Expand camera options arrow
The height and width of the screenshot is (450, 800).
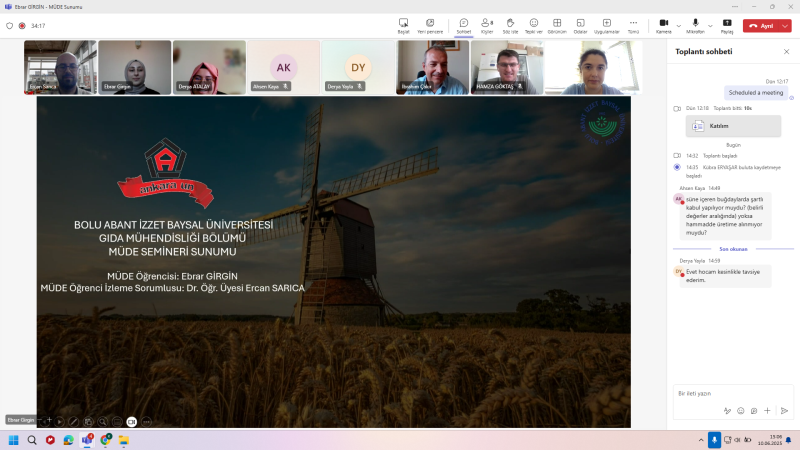[x=679, y=26]
